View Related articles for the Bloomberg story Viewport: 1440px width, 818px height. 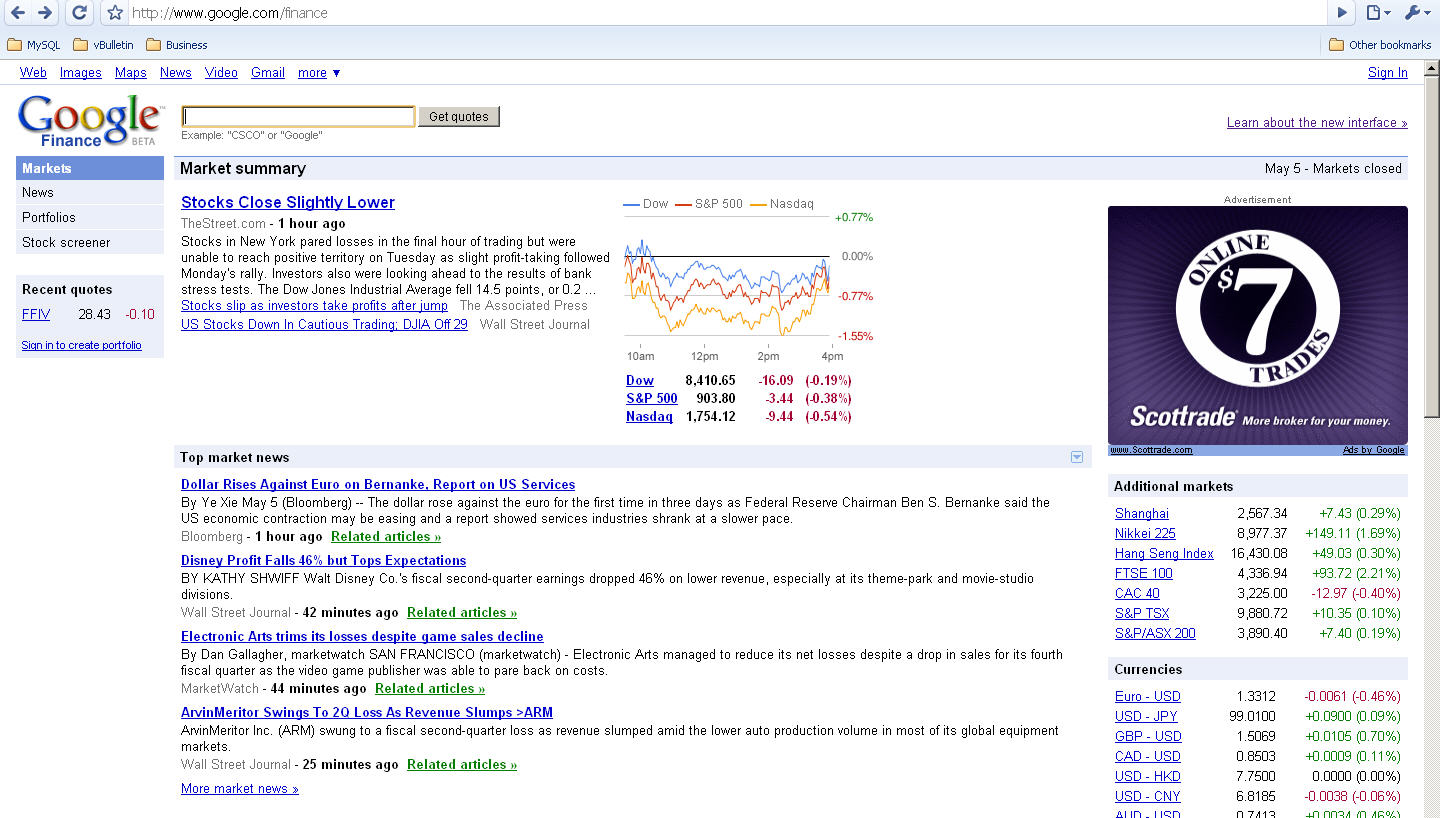[x=386, y=537]
